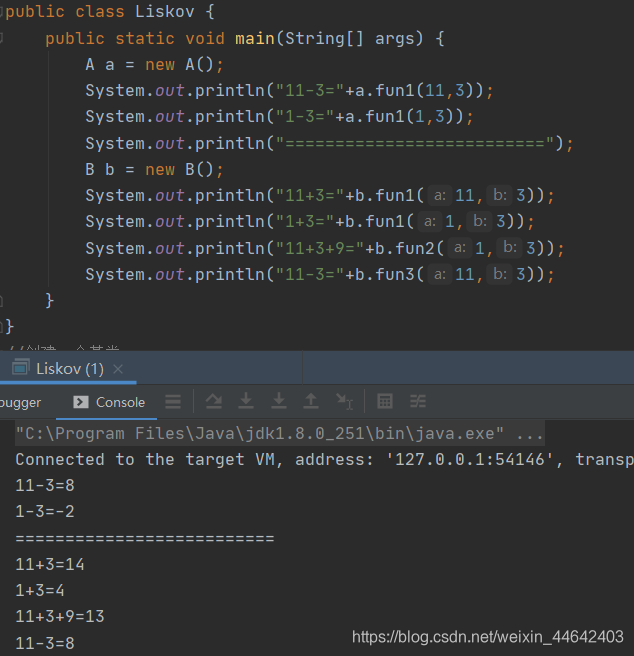
Task: Select the Liskov (1) run tab
Action: (x=70, y=369)
